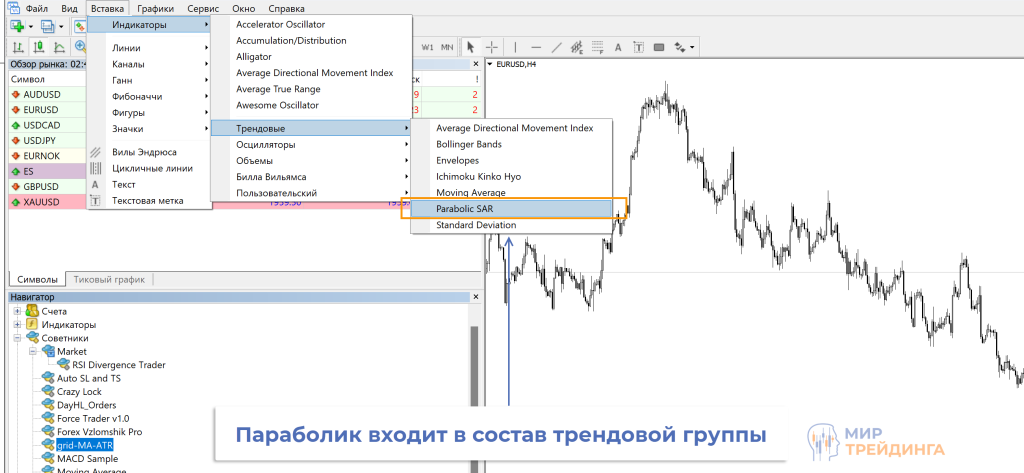The width and height of the screenshot is (1024, 473).
Task: Select the W1 timeframe button
Action: click(x=427, y=47)
